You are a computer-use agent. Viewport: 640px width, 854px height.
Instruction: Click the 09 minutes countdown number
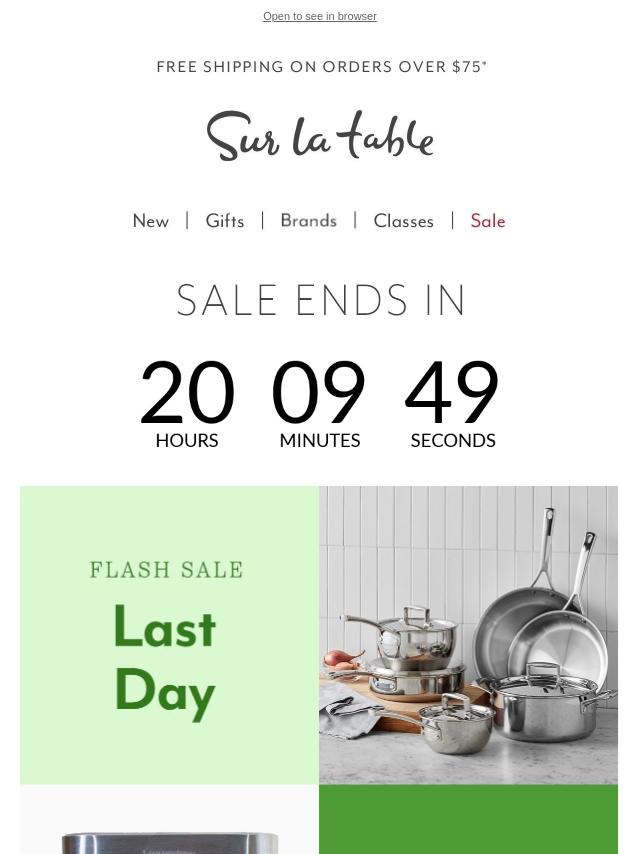(319, 392)
